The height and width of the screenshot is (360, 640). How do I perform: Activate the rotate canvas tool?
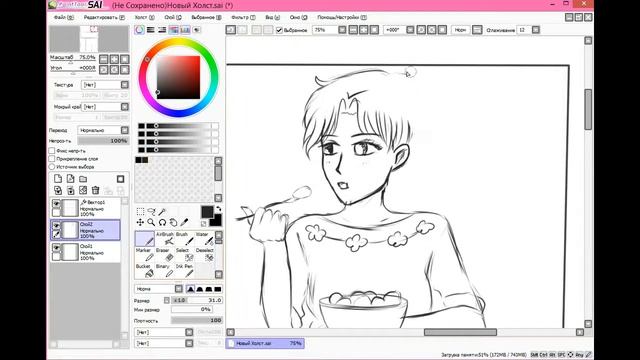click(162, 222)
